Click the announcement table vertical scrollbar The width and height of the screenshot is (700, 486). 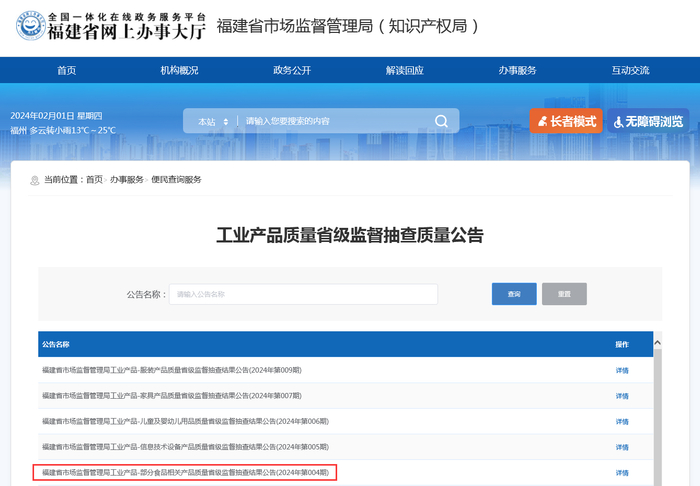[x=657, y=415]
